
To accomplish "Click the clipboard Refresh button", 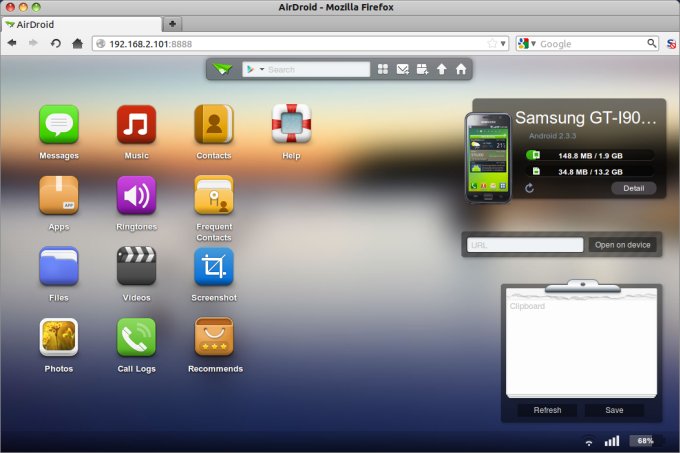I will (547, 410).
